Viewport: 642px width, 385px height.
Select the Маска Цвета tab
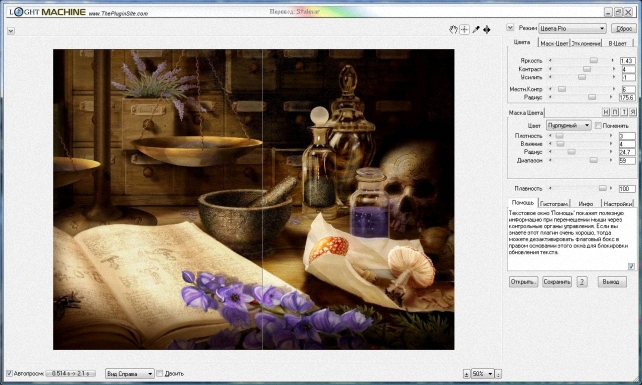pyautogui.click(x=526, y=112)
